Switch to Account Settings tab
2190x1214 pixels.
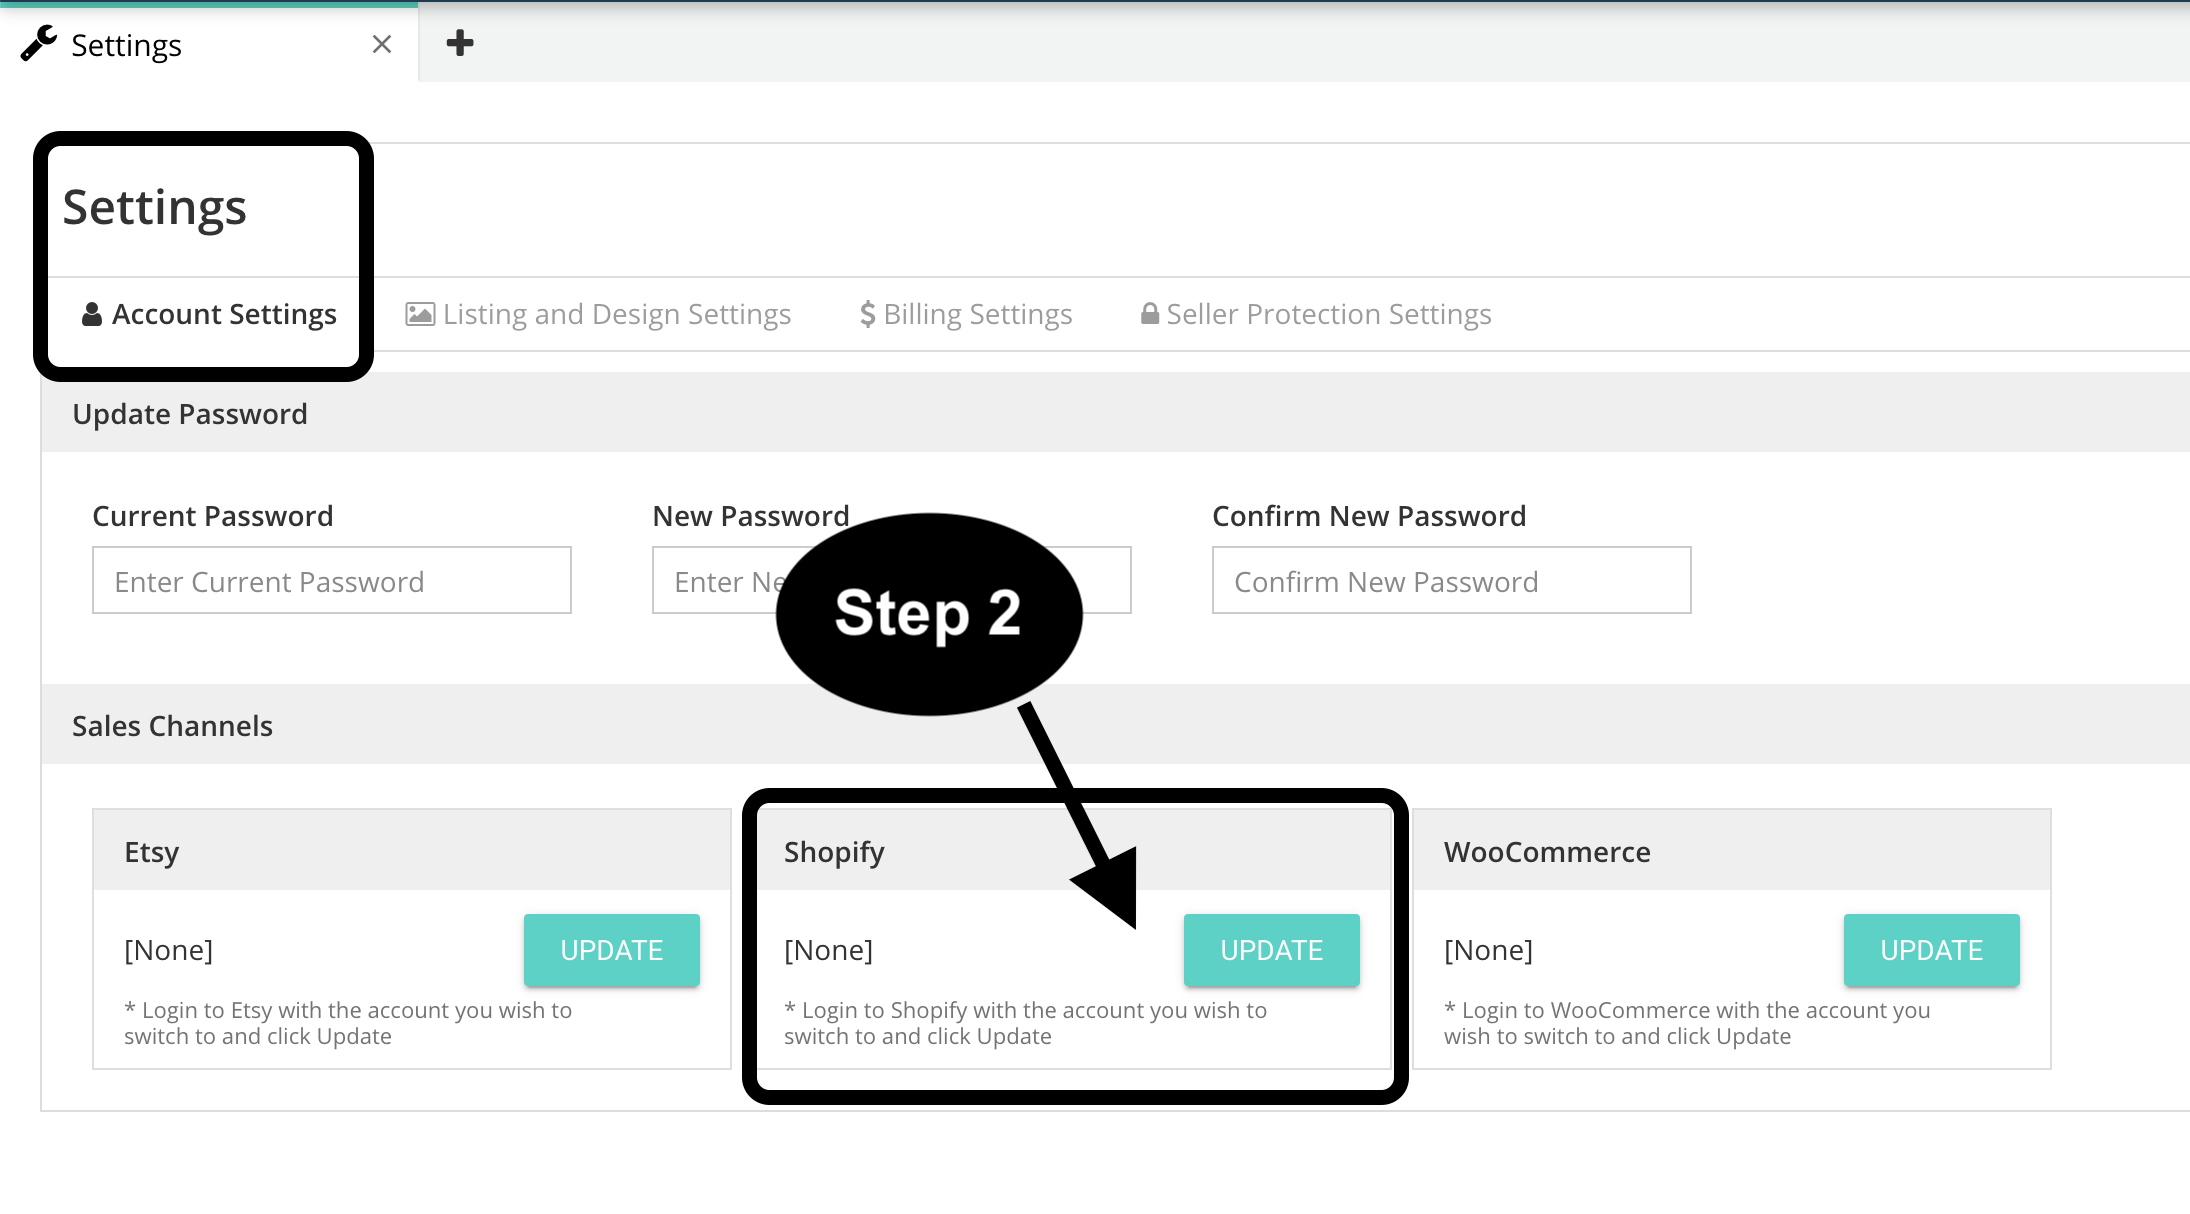[224, 314]
